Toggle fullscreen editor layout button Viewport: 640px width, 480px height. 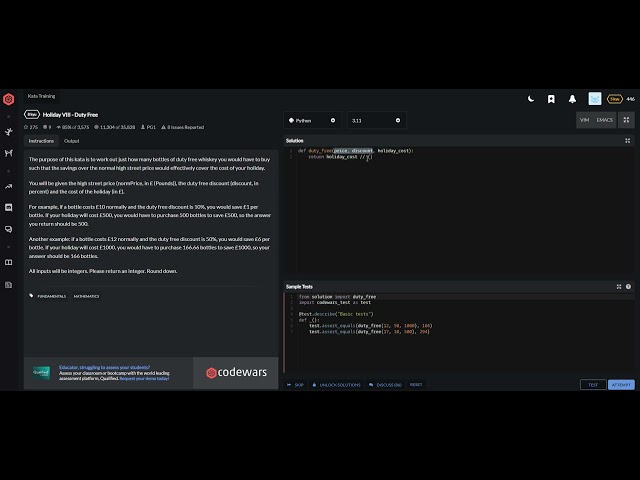626,120
